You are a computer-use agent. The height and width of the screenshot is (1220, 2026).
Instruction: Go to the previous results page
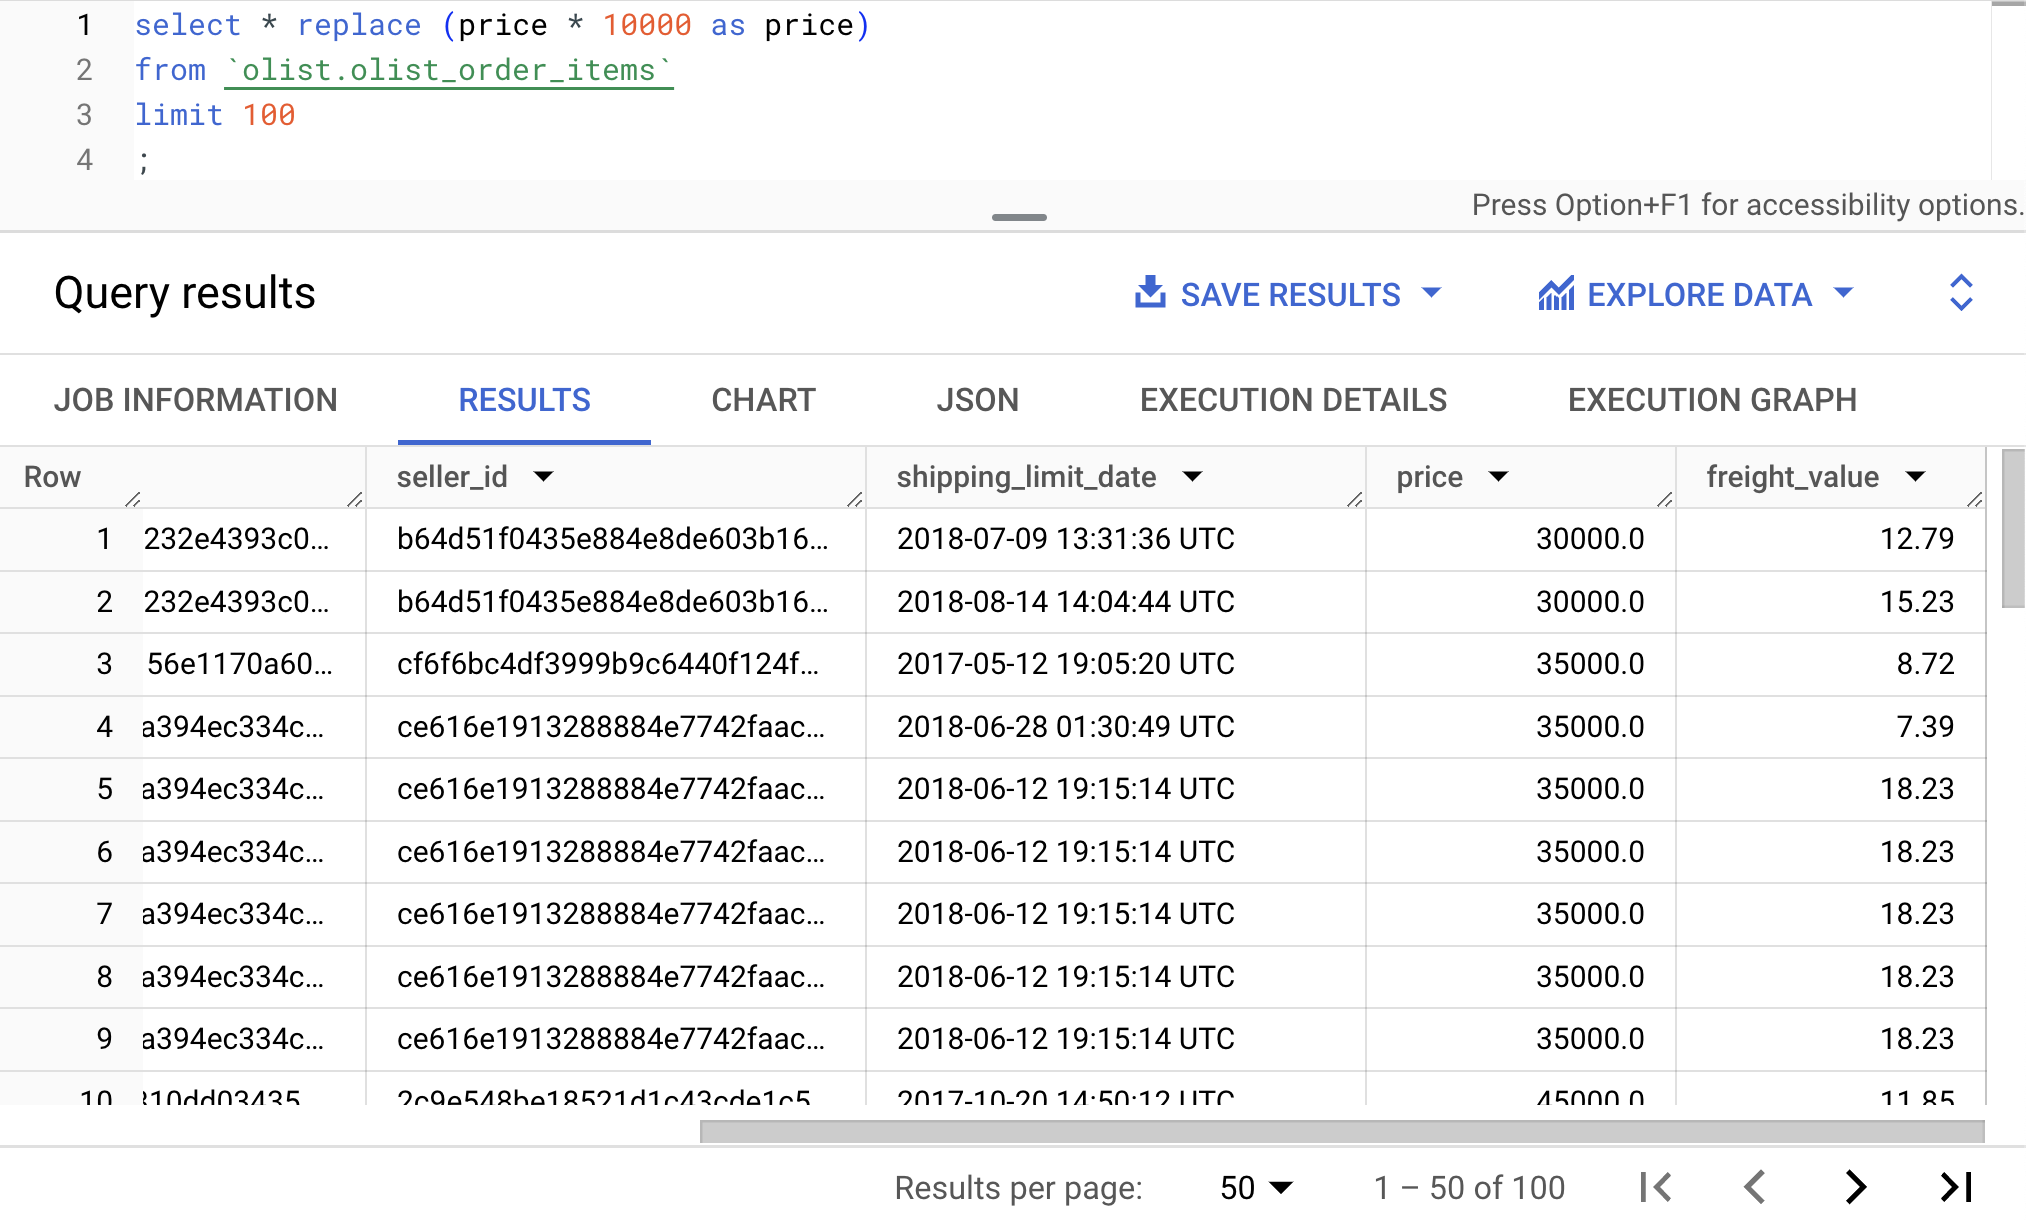1755,1187
